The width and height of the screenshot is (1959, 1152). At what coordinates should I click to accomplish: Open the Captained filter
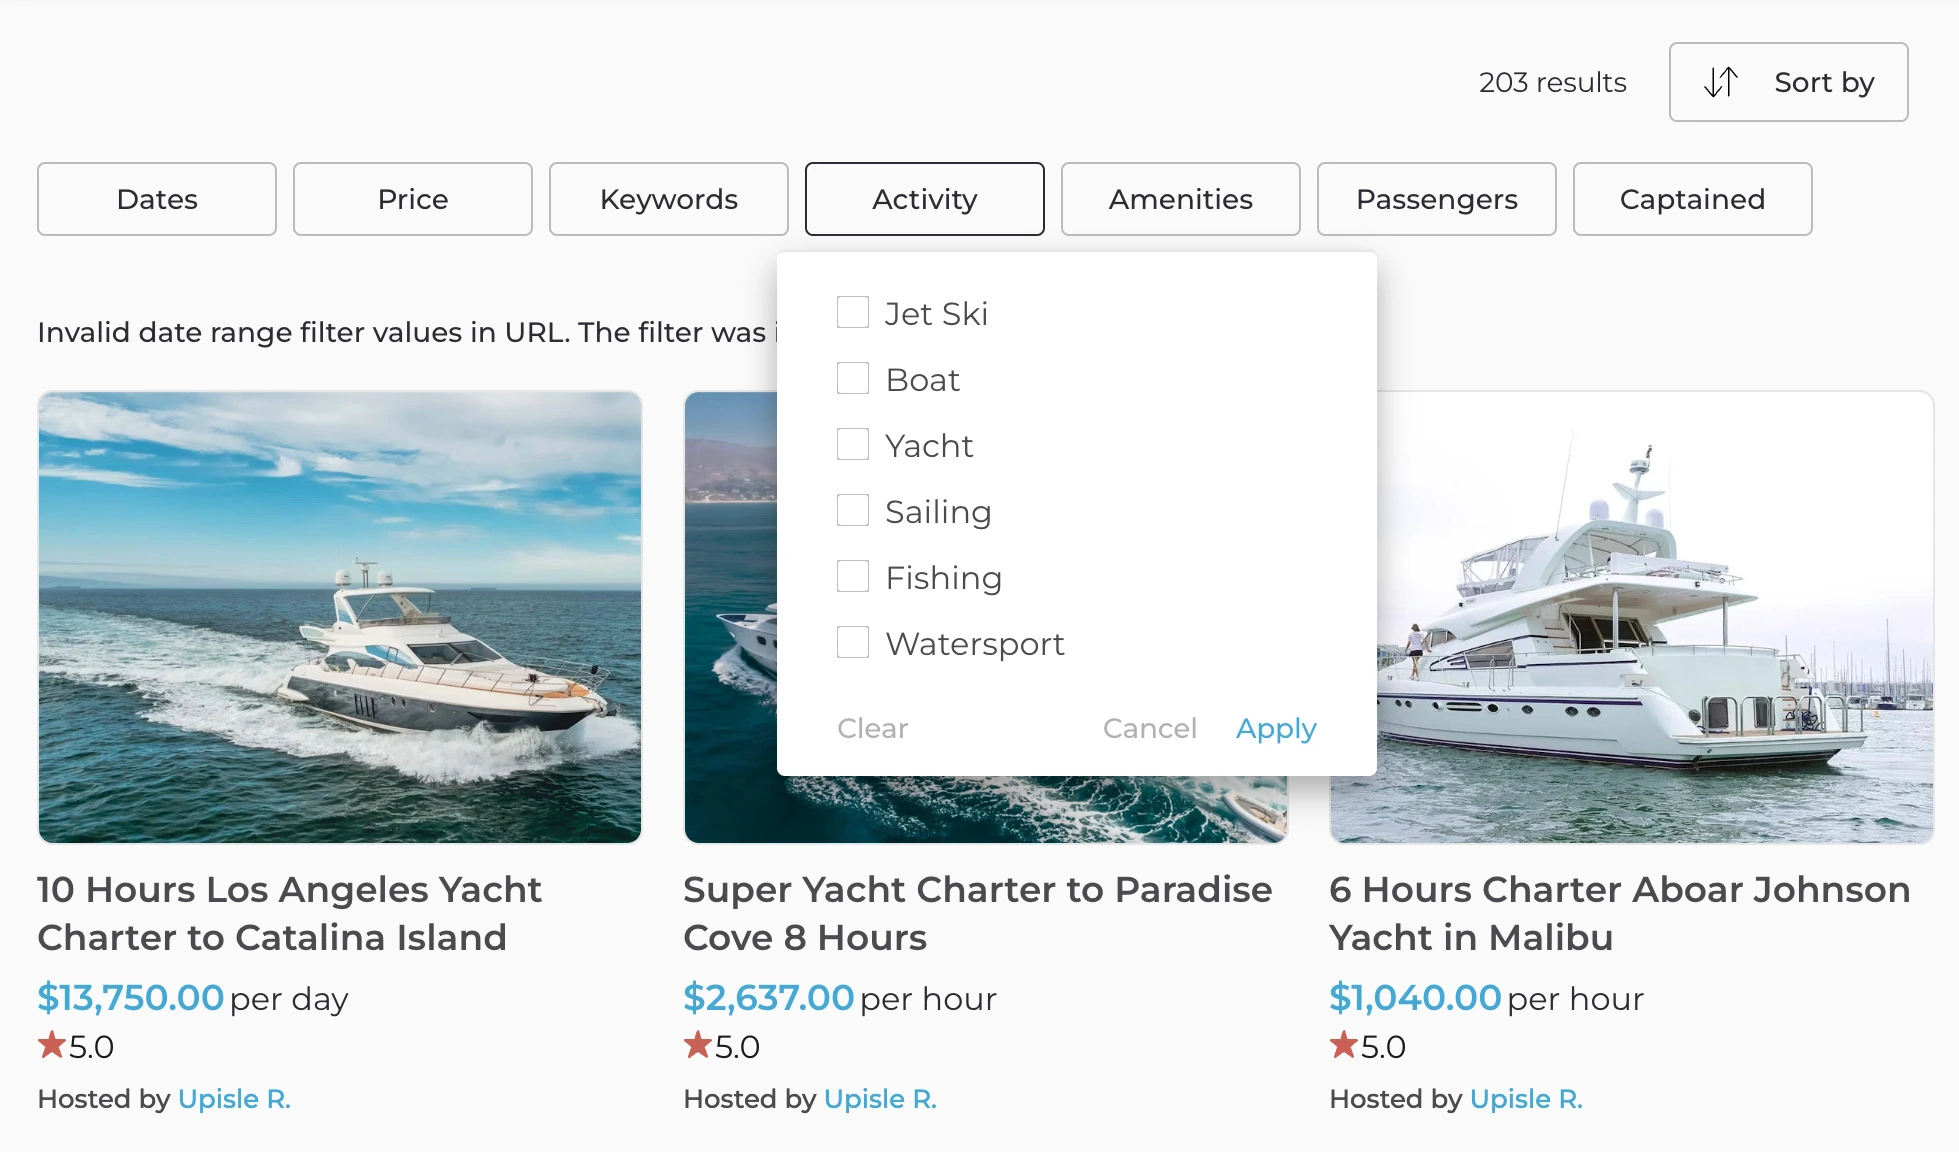pos(1692,198)
